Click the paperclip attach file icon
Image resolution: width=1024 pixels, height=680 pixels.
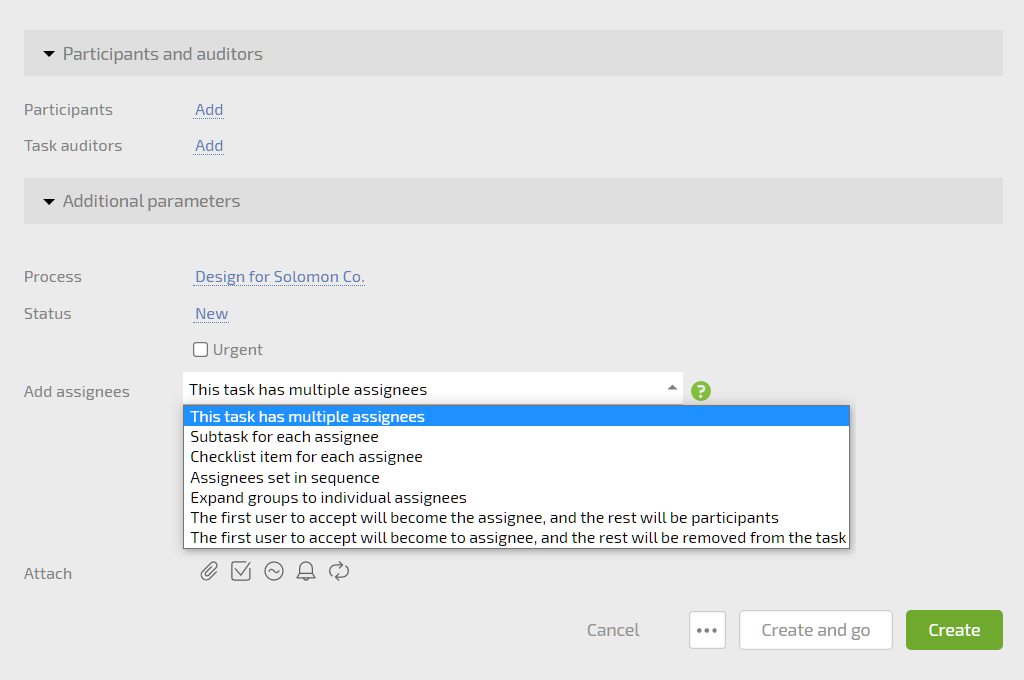pyautogui.click(x=209, y=572)
